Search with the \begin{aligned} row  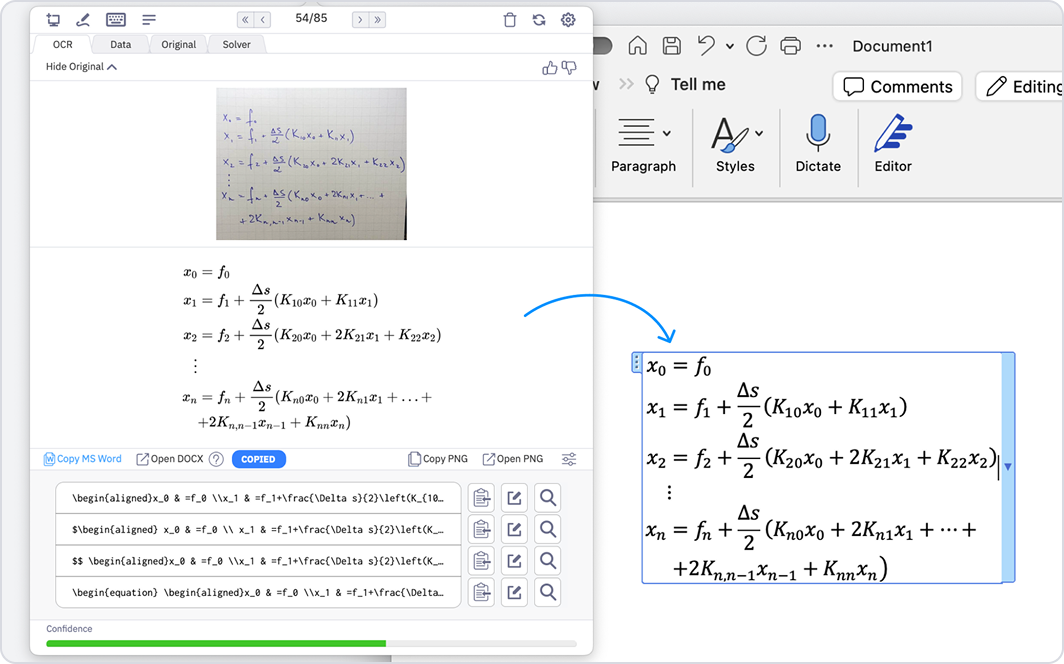click(548, 498)
